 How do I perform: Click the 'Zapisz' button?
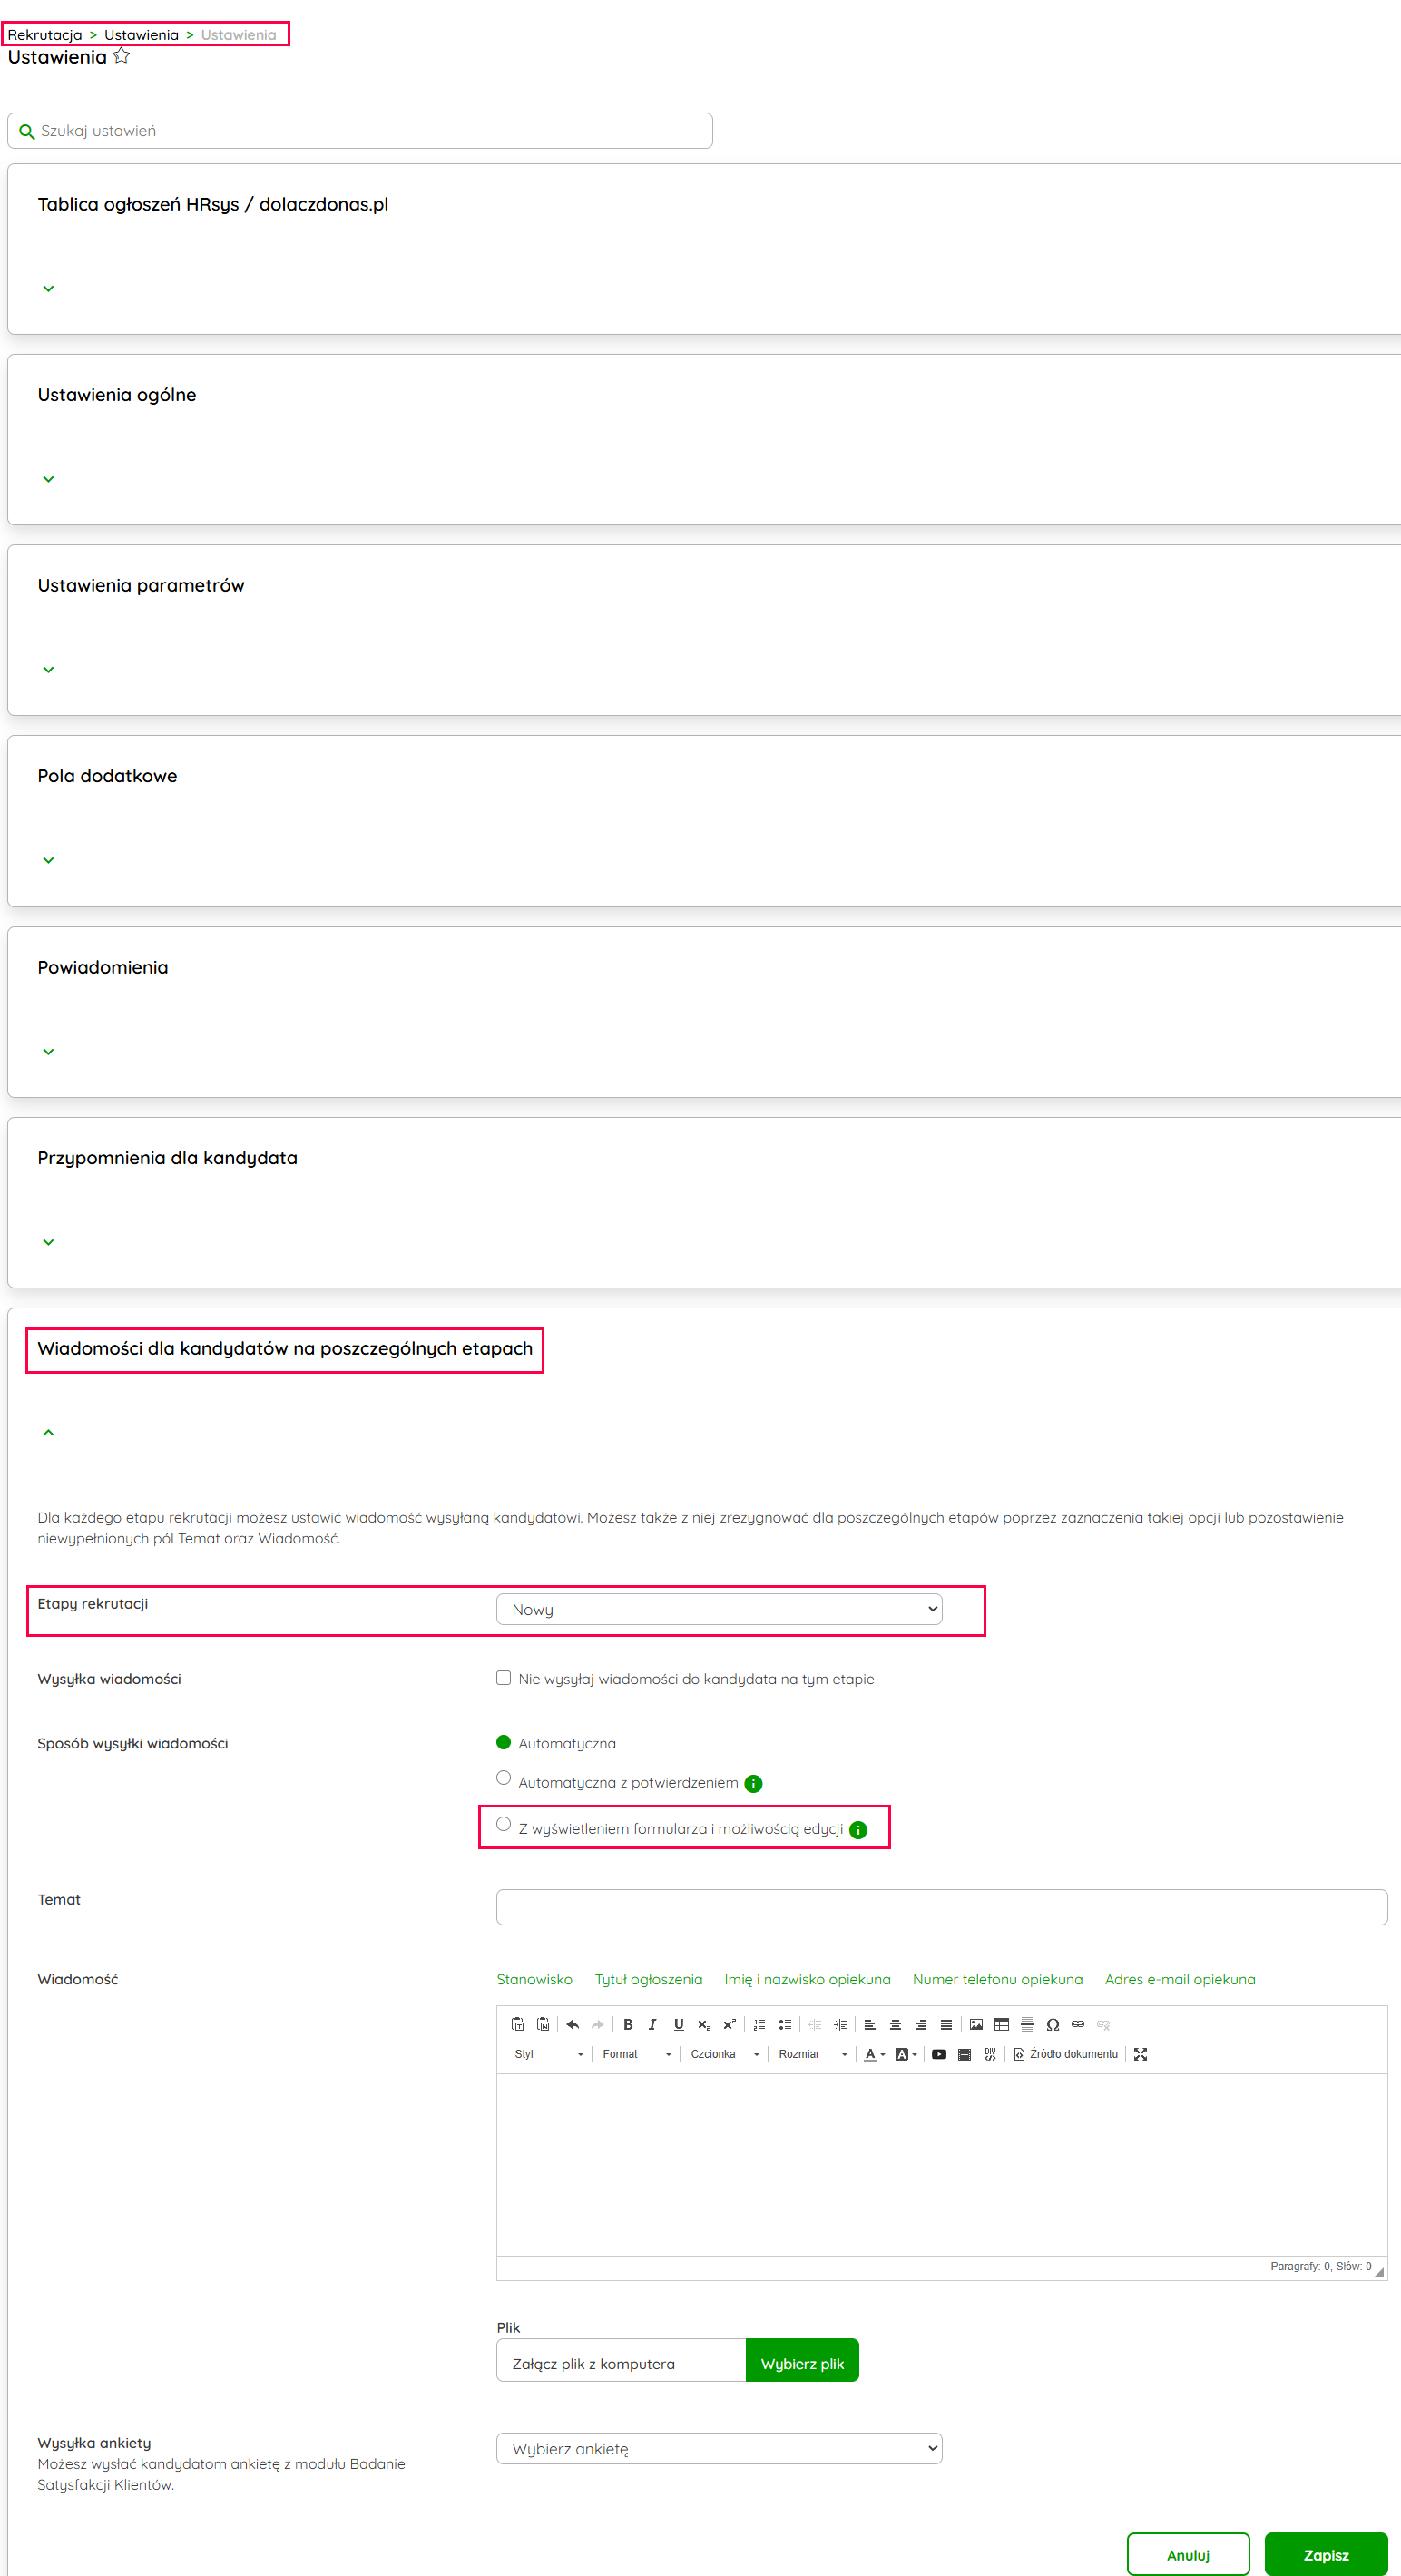pyautogui.click(x=1325, y=2554)
